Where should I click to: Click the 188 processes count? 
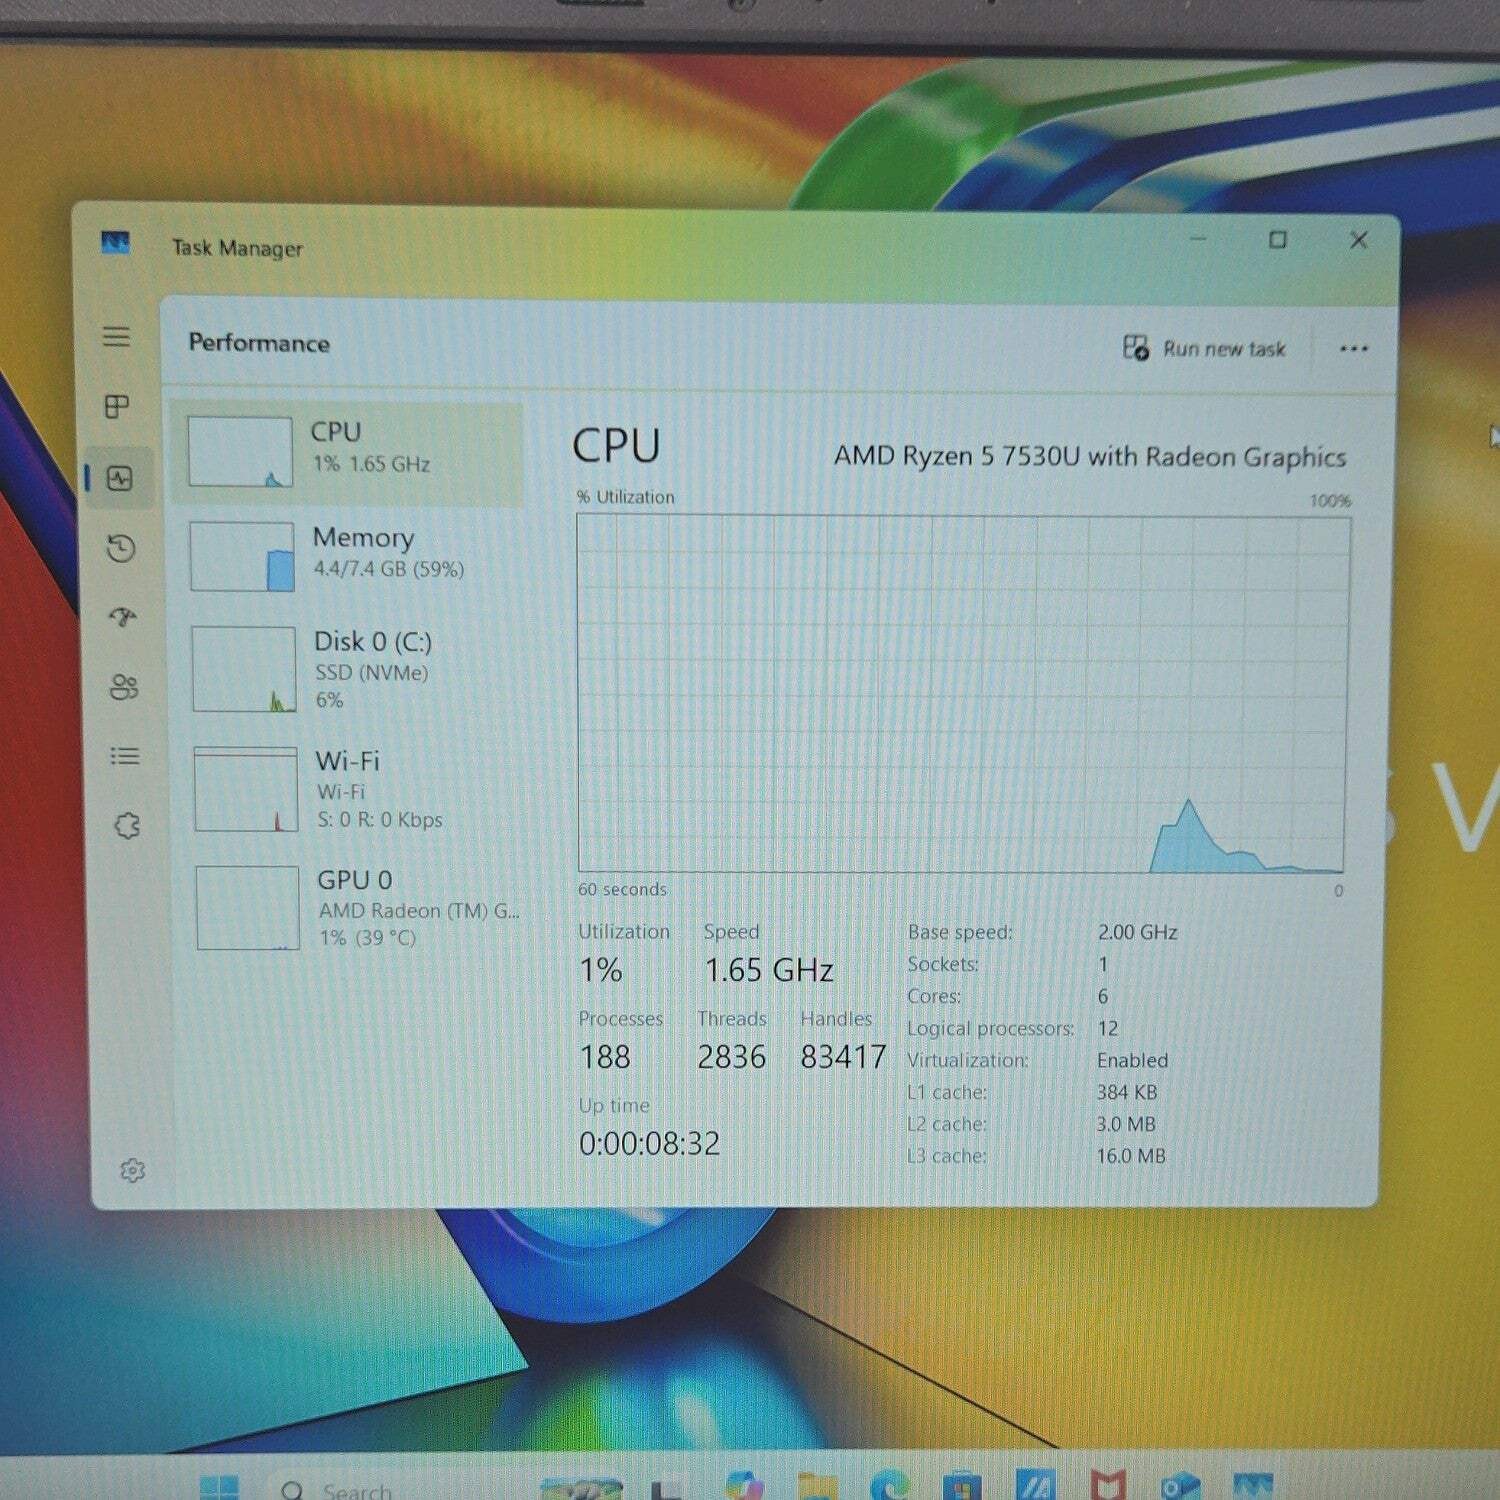click(605, 1057)
